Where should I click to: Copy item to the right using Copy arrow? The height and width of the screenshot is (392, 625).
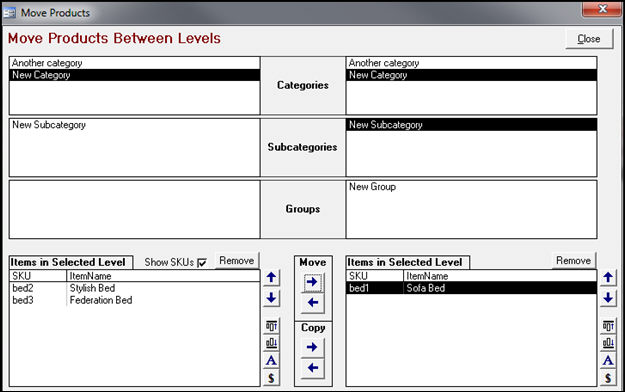point(312,347)
